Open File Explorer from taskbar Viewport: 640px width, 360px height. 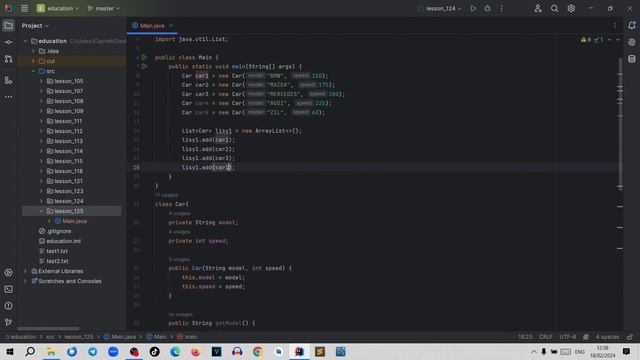(51, 352)
